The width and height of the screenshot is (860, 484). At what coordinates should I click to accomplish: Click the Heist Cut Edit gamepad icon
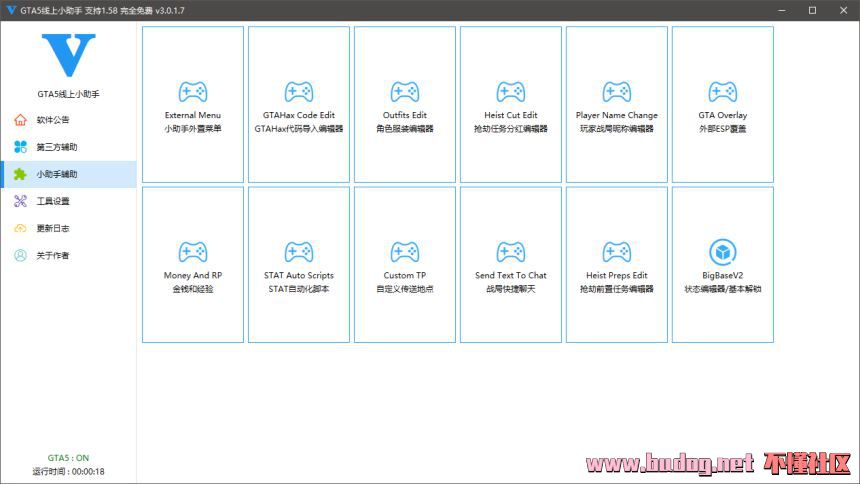pos(511,92)
